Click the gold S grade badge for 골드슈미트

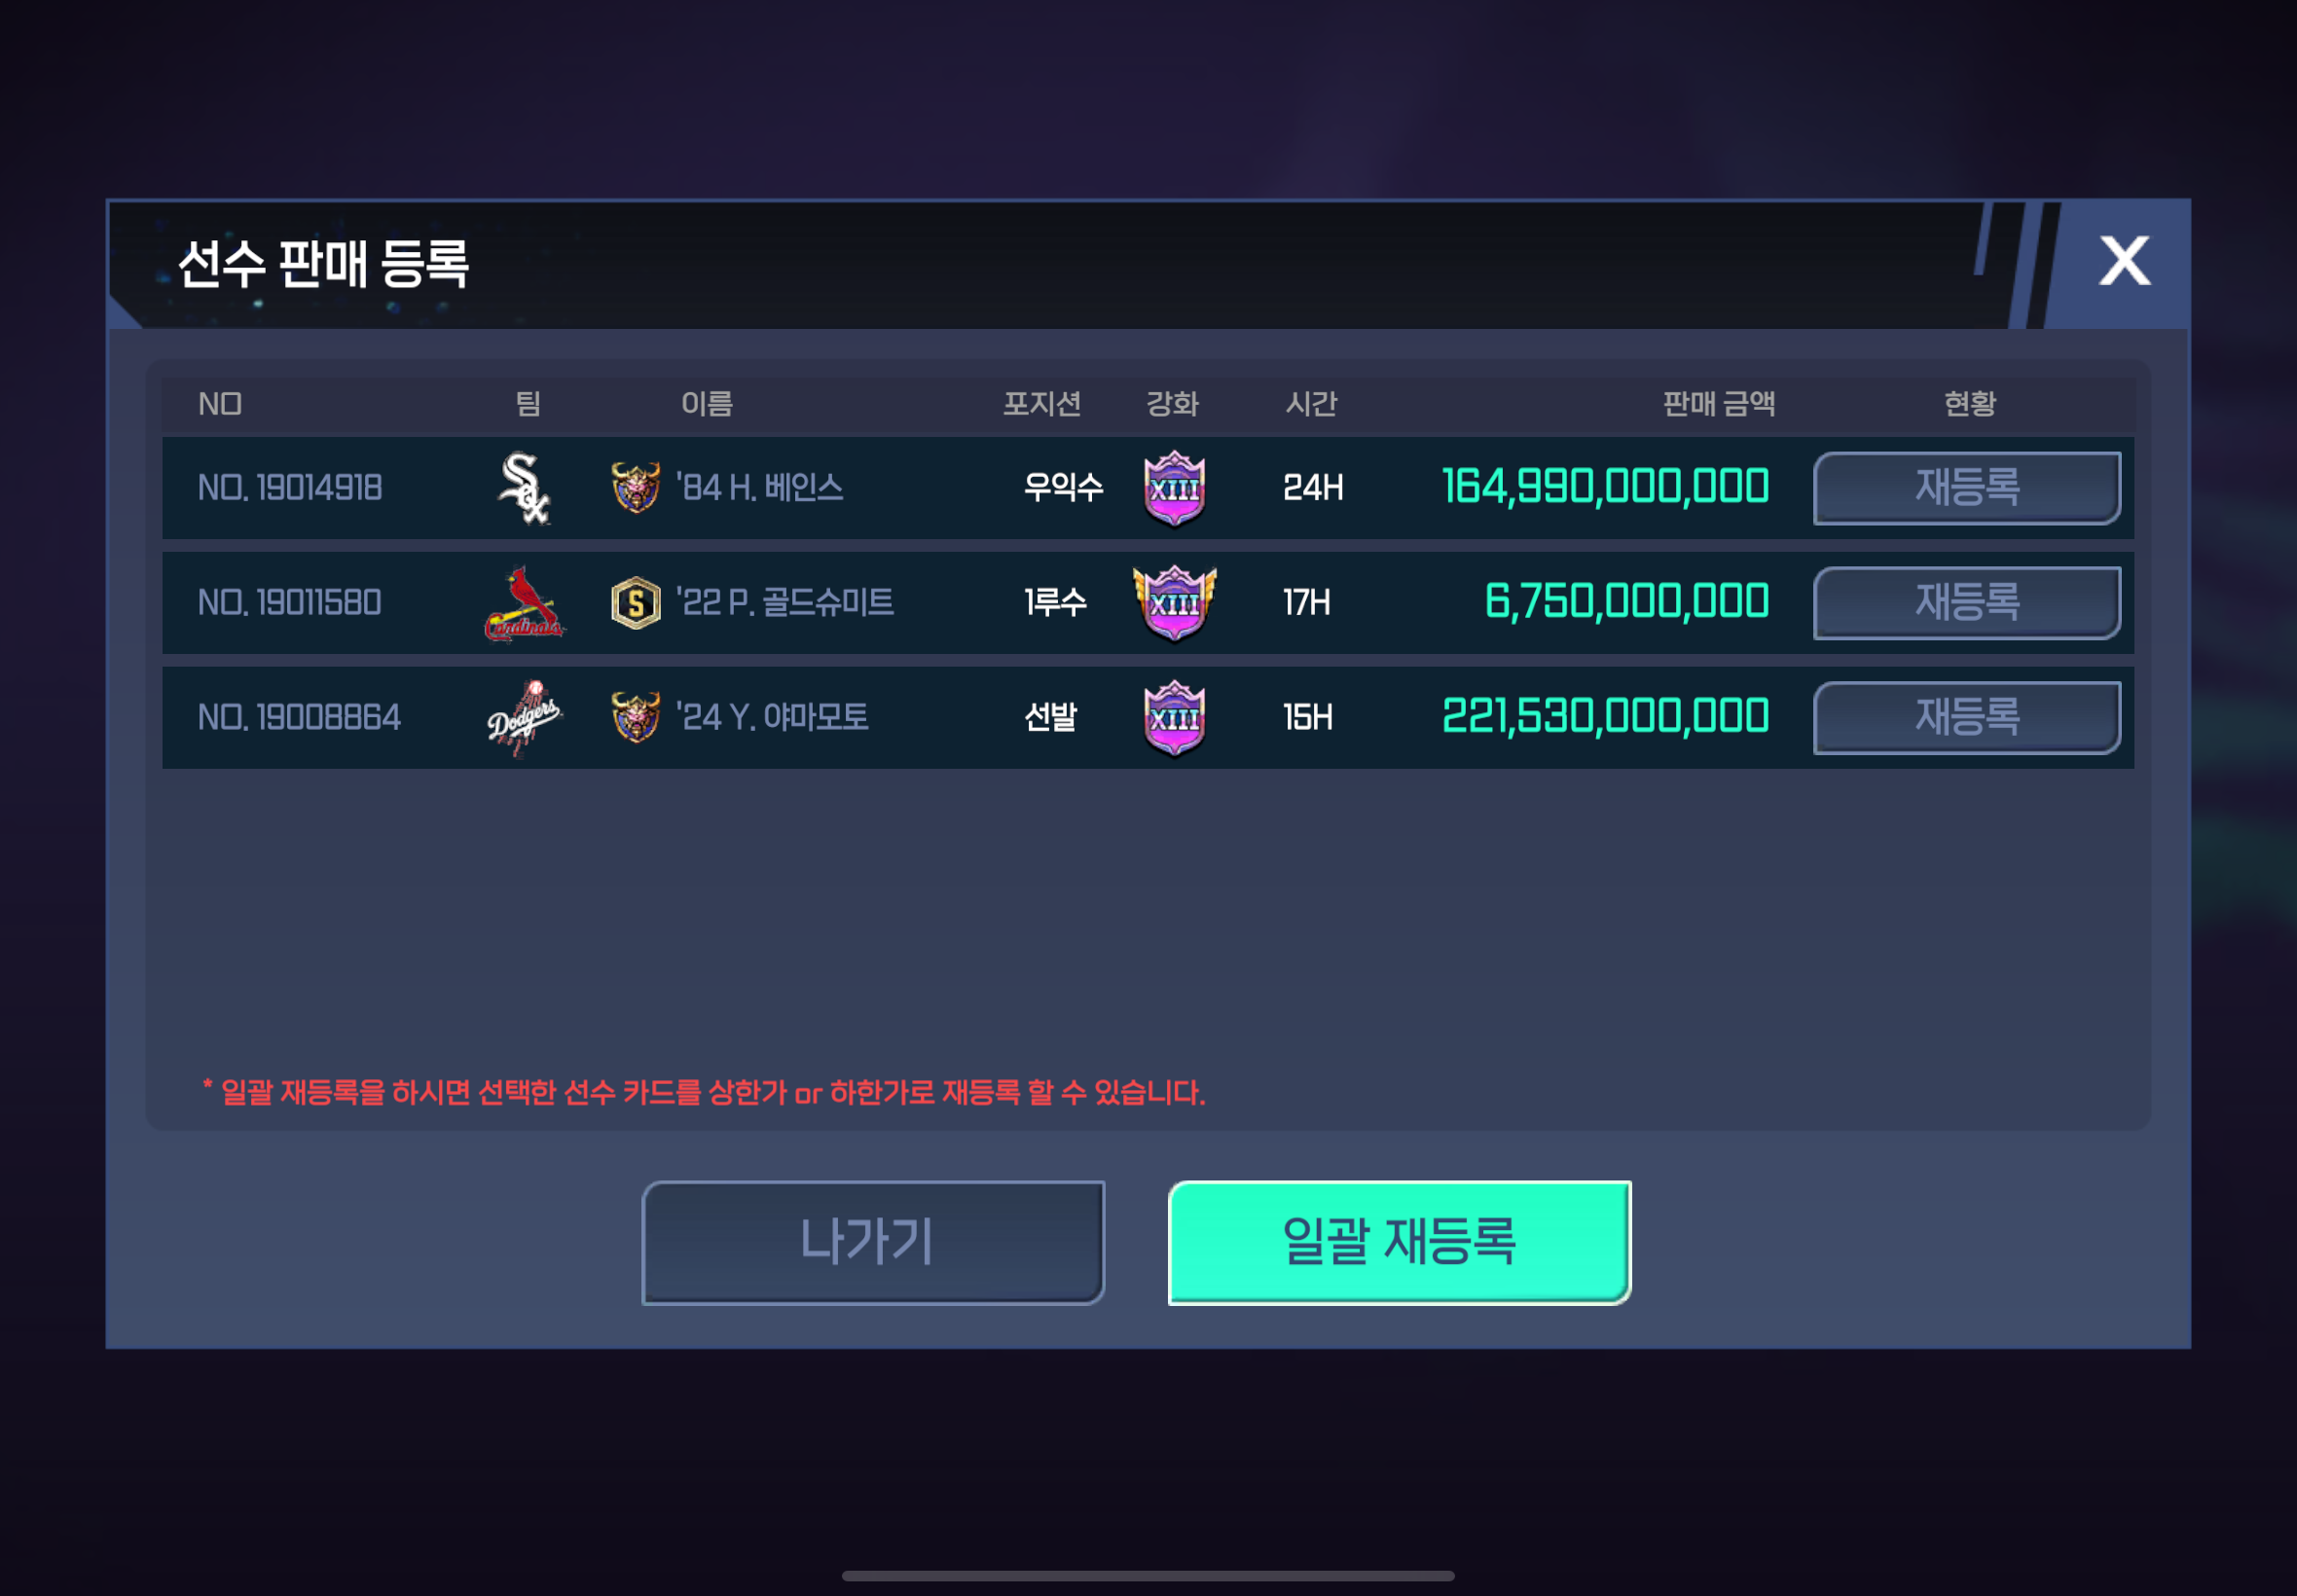pyautogui.click(x=636, y=603)
